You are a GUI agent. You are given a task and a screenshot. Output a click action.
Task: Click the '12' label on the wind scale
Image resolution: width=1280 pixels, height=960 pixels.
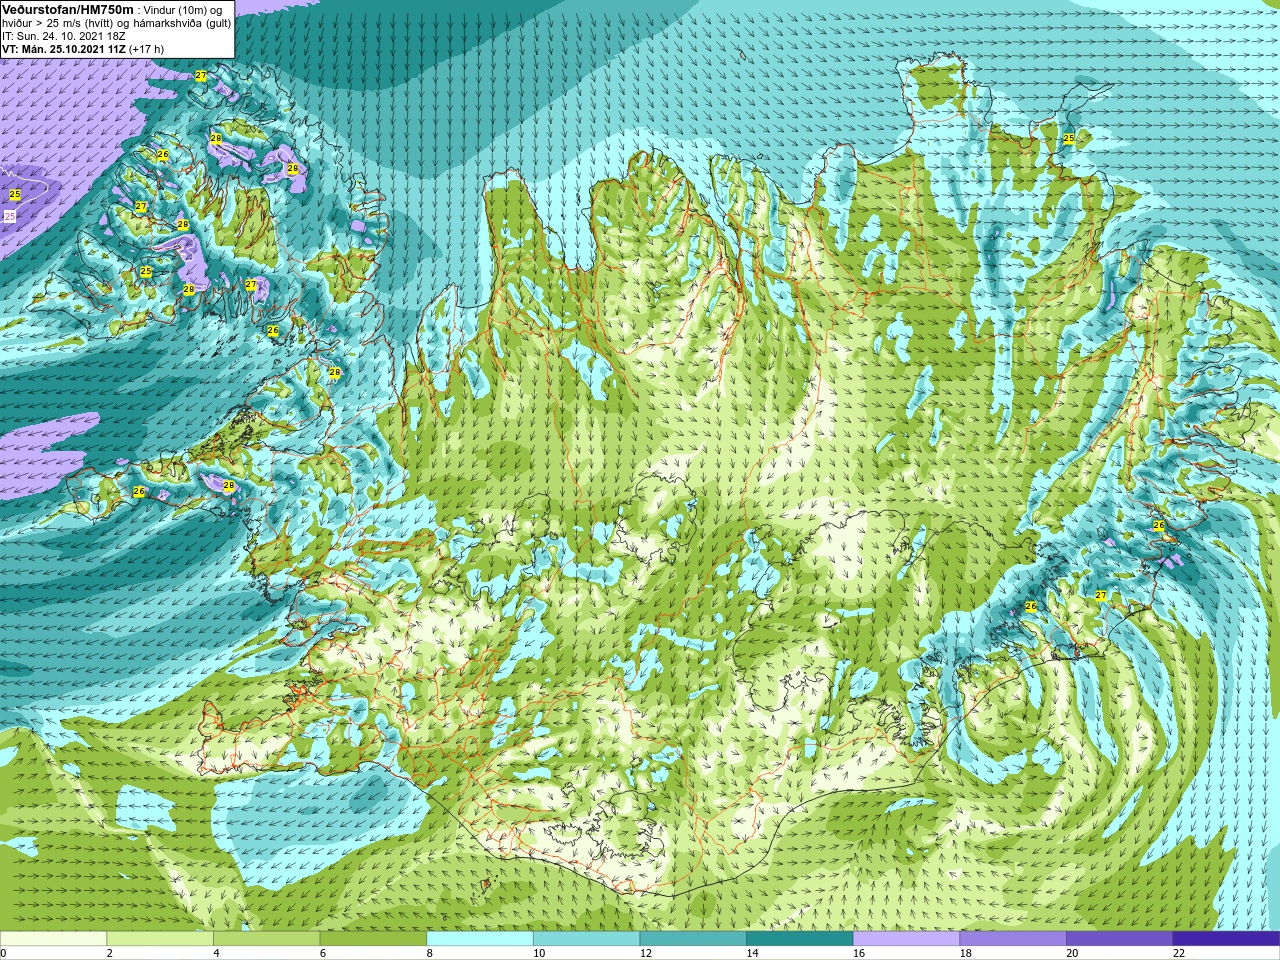646,953
